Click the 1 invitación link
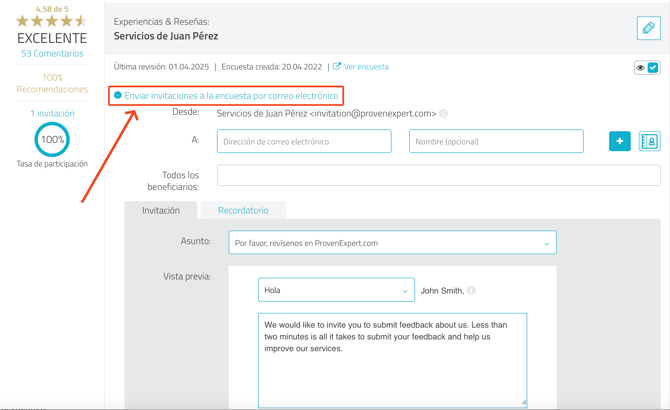Screen dimensions: 670x410 52,114
